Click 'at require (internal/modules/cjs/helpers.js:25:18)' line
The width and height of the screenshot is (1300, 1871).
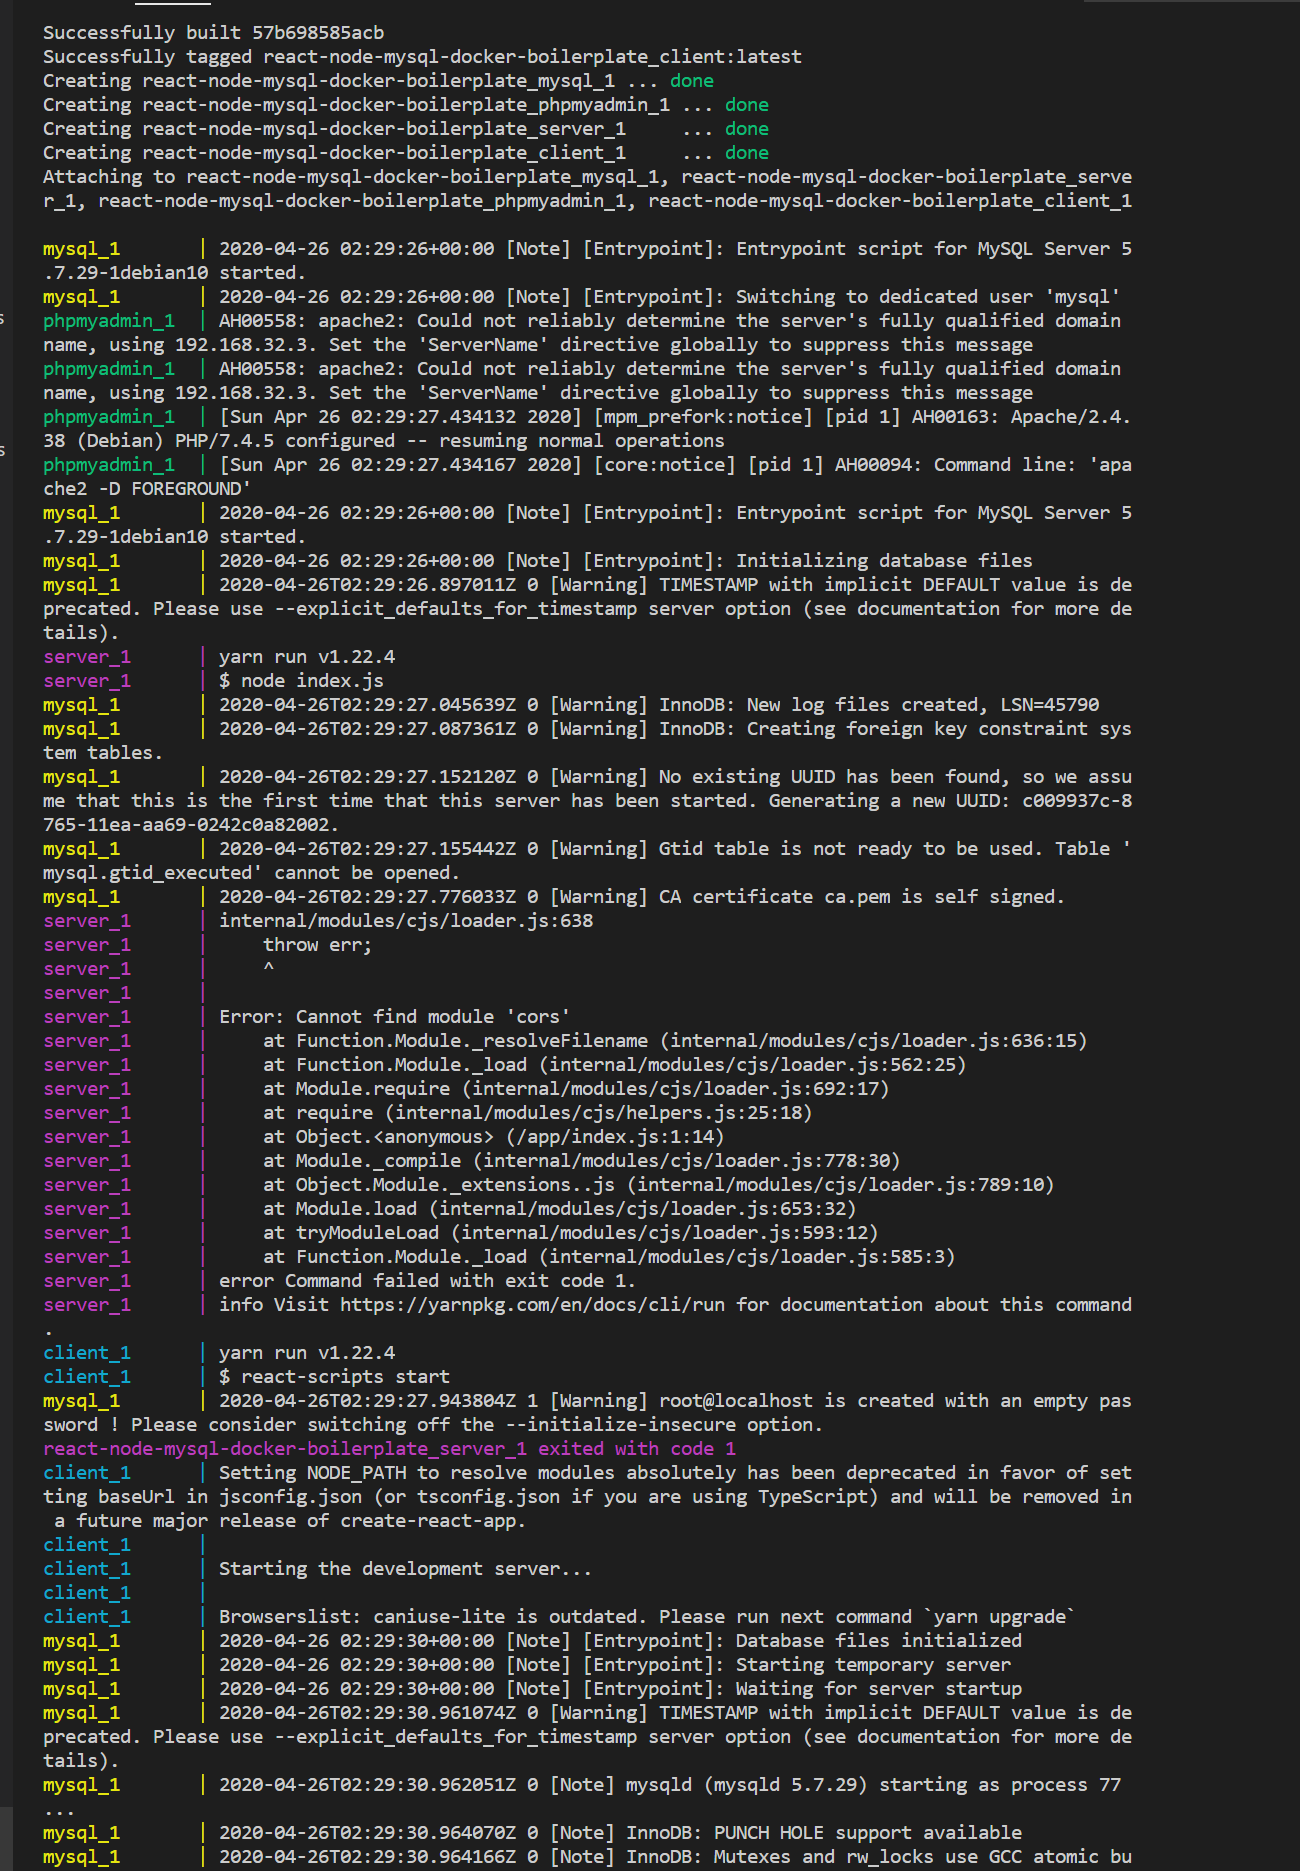538,1113
